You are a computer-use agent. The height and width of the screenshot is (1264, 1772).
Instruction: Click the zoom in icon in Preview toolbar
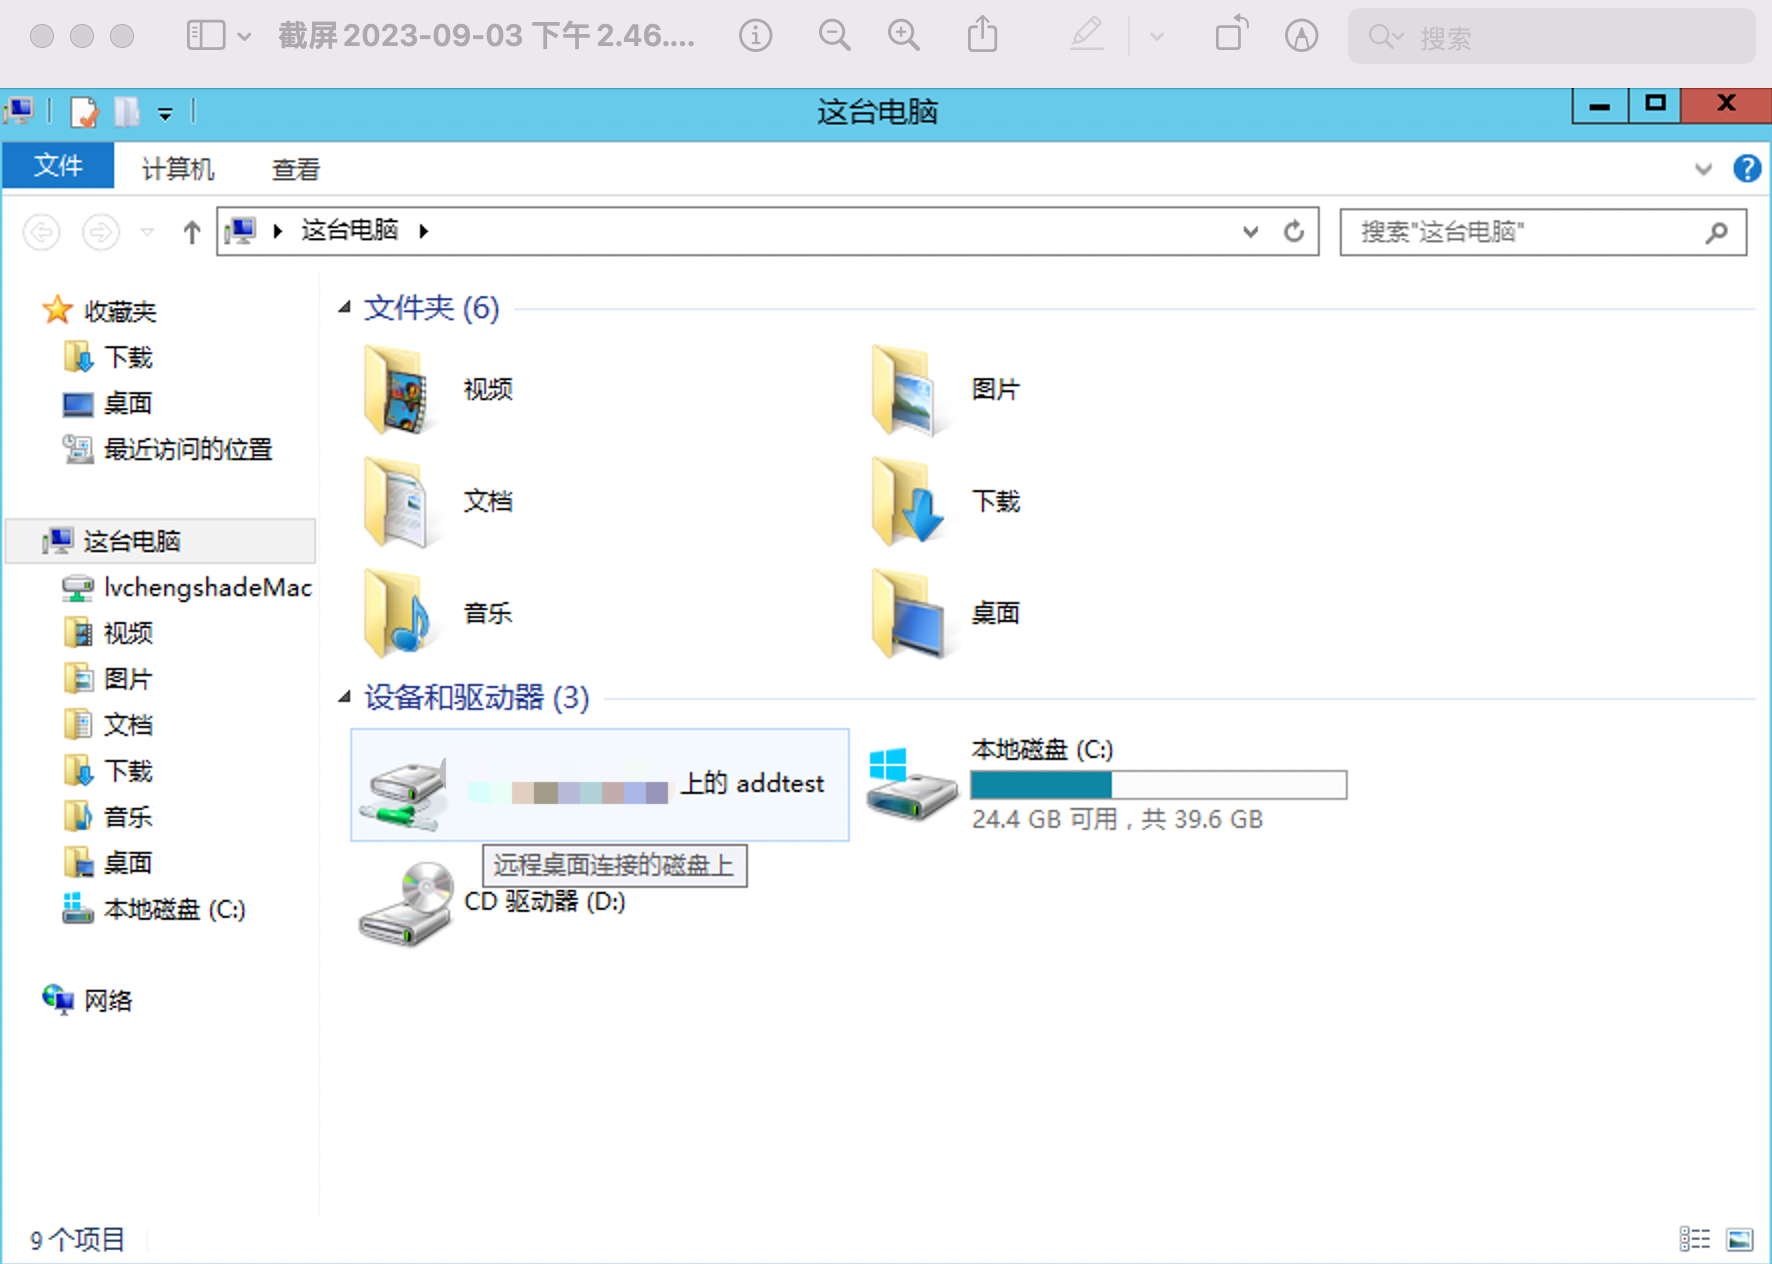[903, 35]
